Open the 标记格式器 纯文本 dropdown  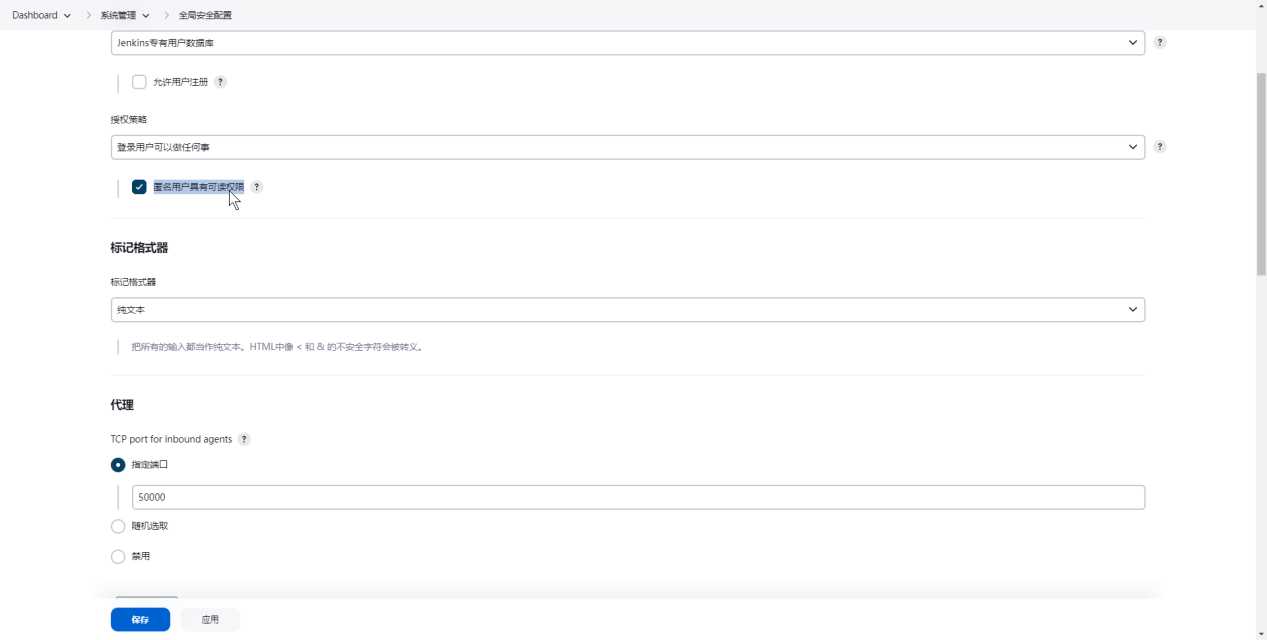pyautogui.click(x=627, y=310)
